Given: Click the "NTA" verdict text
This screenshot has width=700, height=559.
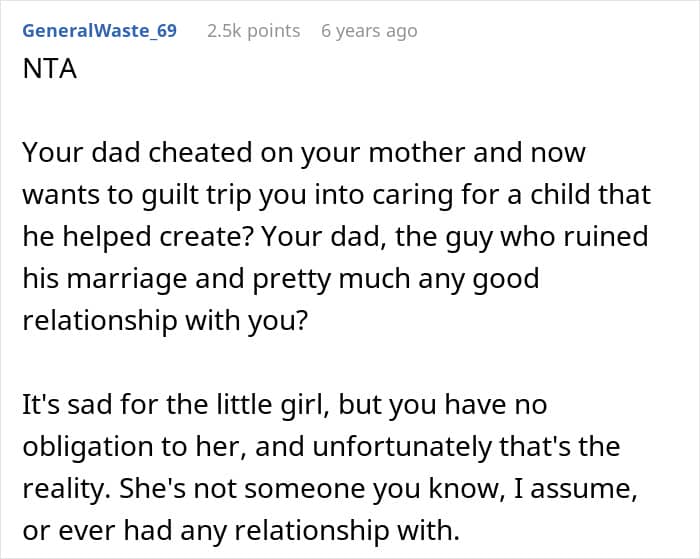Looking at the screenshot, I should [50, 72].
